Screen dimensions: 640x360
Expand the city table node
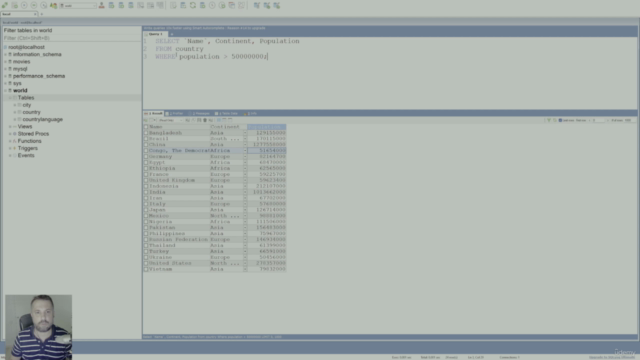[15, 105]
